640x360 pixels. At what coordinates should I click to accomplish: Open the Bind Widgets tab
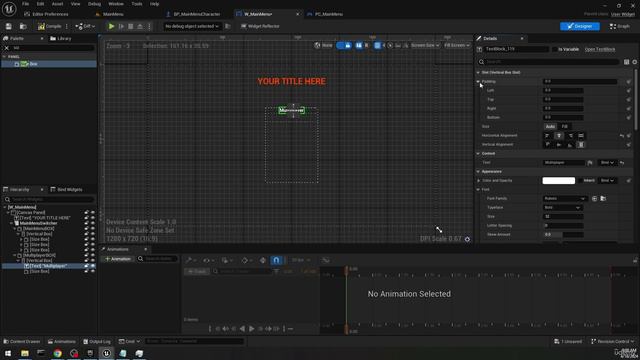(x=67, y=189)
